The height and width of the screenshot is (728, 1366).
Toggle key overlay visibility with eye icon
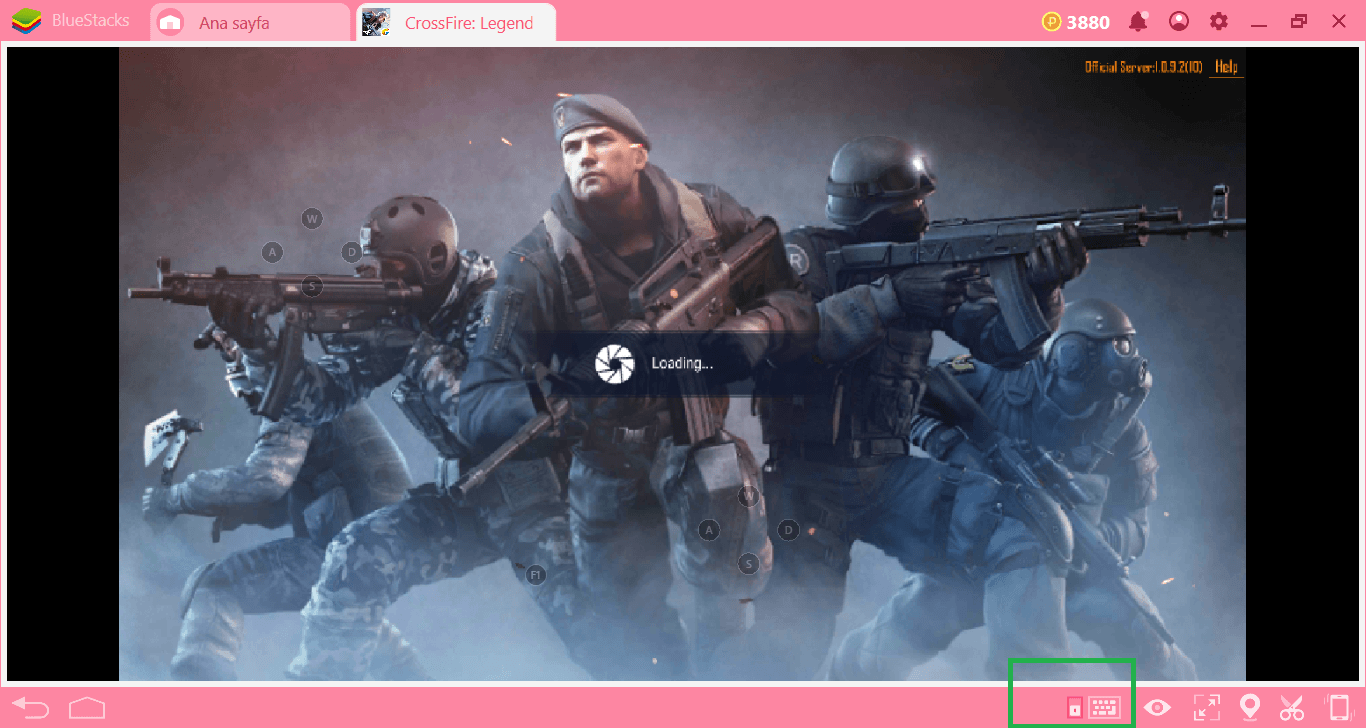click(x=1158, y=708)
